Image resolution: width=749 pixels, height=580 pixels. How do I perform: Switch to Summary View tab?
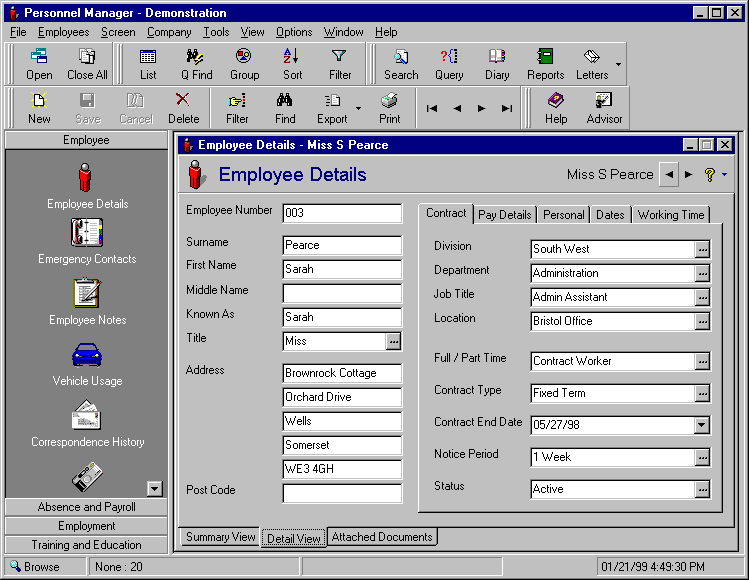pos(221,537)
